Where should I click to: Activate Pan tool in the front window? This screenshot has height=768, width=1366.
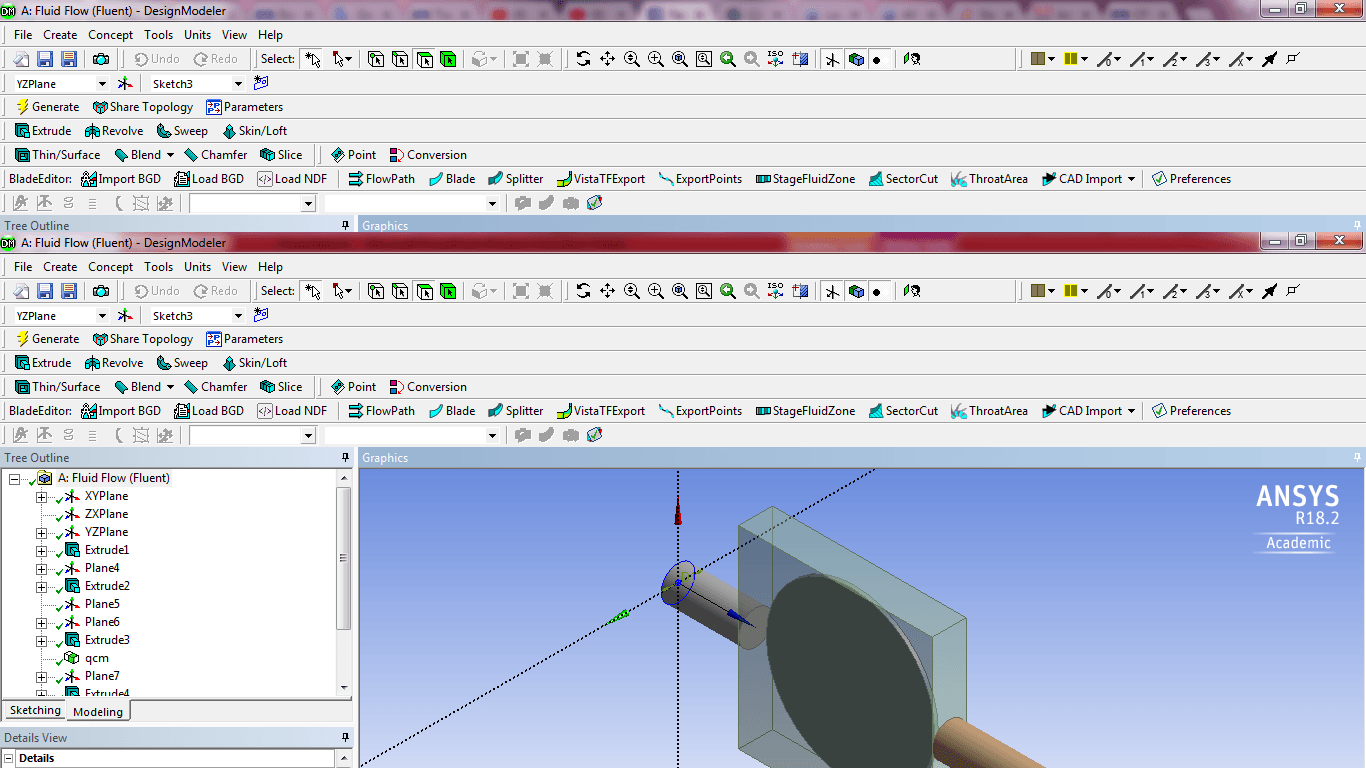click(x=608, y=291)
